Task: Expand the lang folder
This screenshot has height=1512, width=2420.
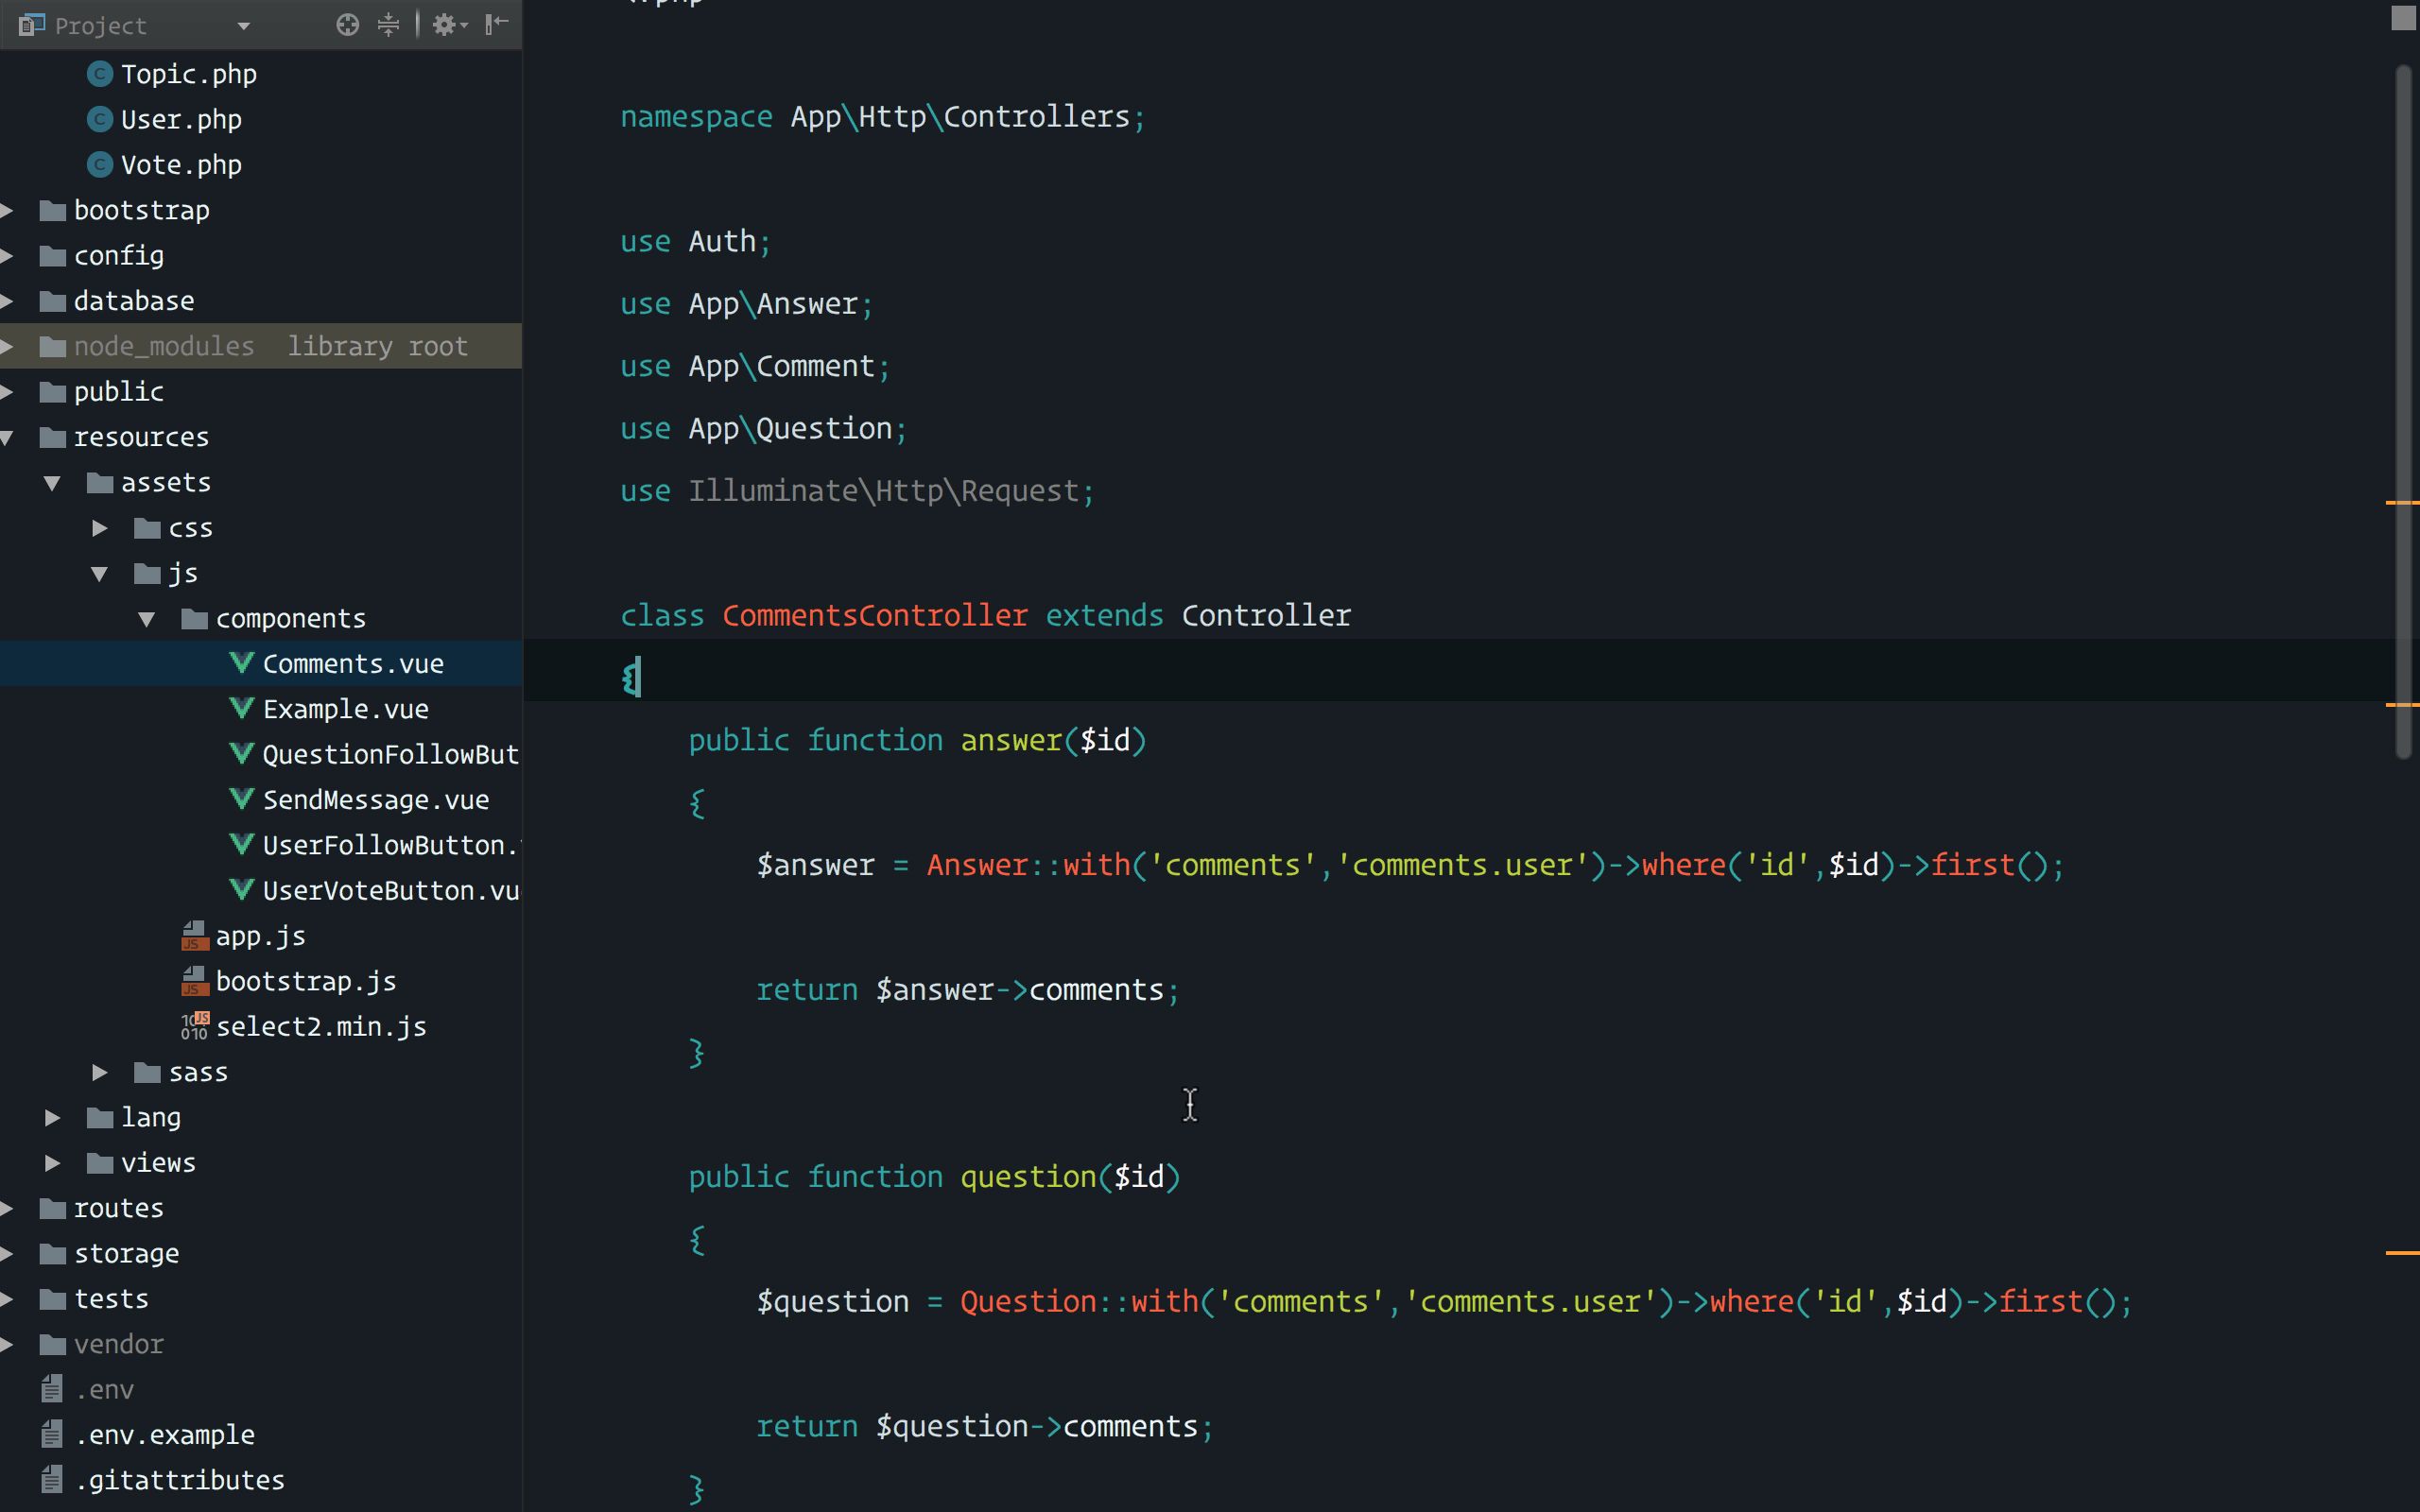Action: point(53,1117)
